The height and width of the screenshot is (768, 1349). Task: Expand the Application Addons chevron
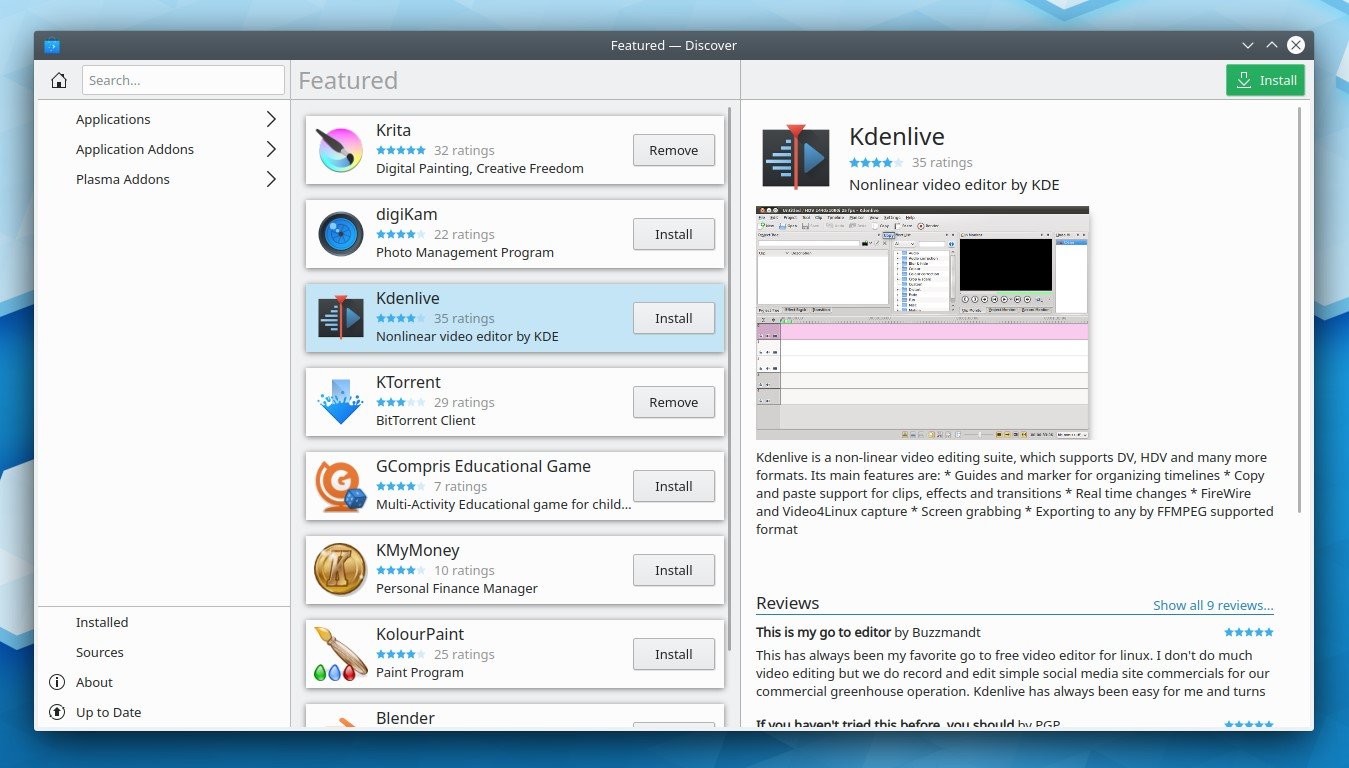coord(271,149)
